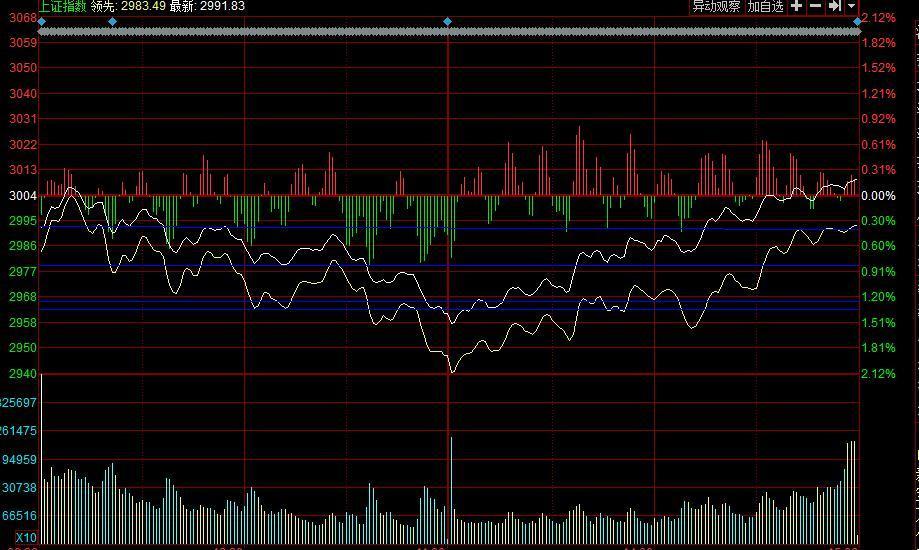Screen dimensions: 919x550
Task: Click the gray info strip below the markers
Action: tap(450, 32)
